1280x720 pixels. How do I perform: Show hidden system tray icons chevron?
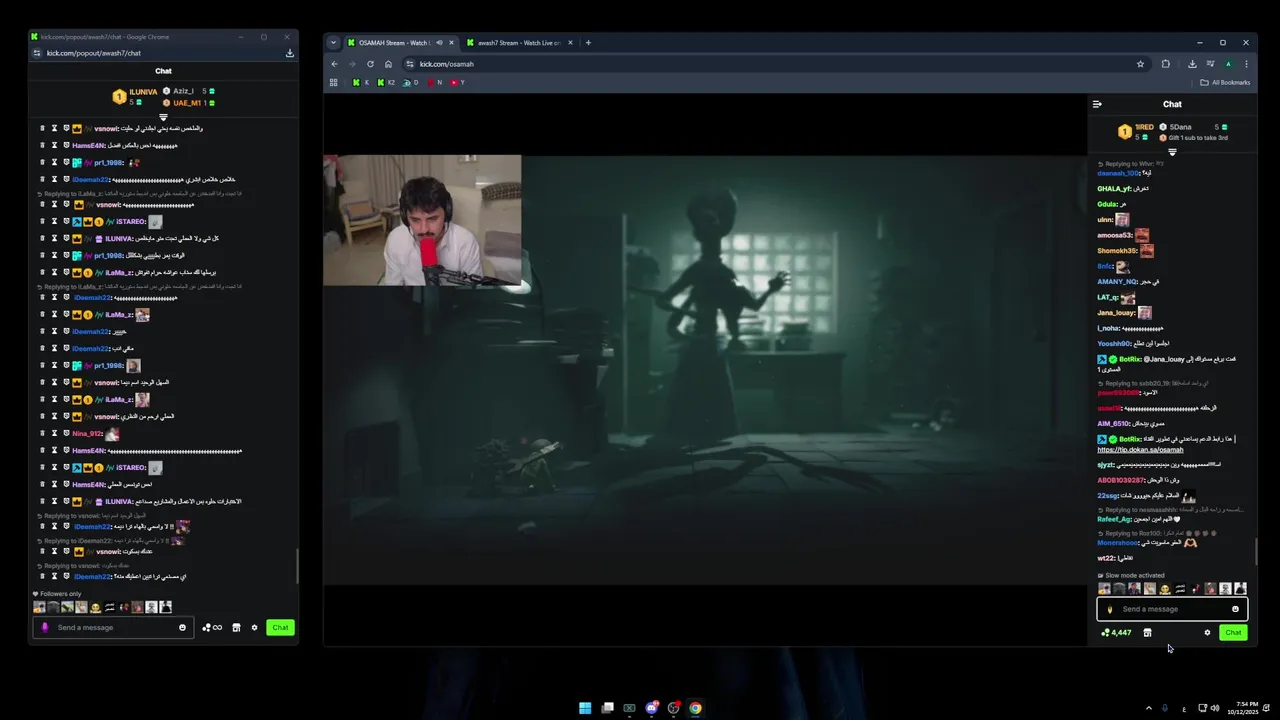pyautogui.click(x=1148, y=708)
